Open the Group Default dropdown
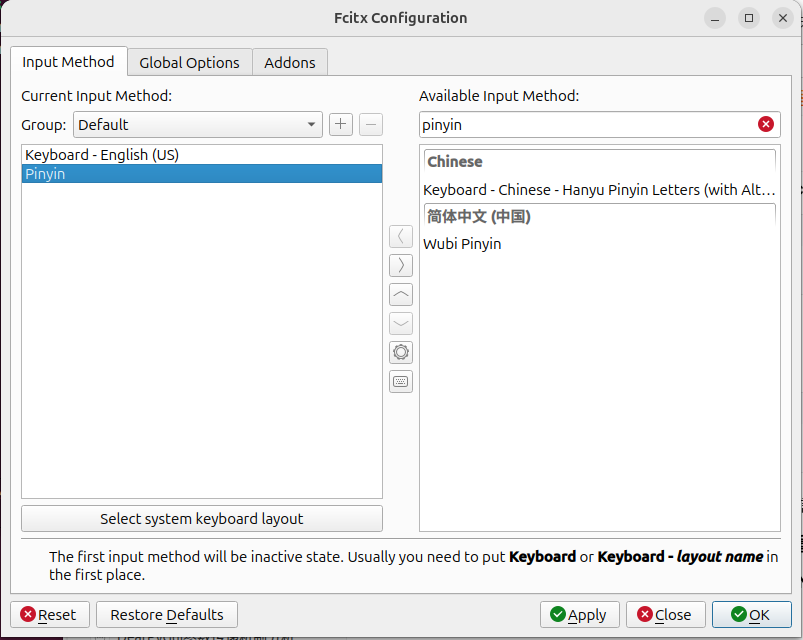 [x=198, y=124]
